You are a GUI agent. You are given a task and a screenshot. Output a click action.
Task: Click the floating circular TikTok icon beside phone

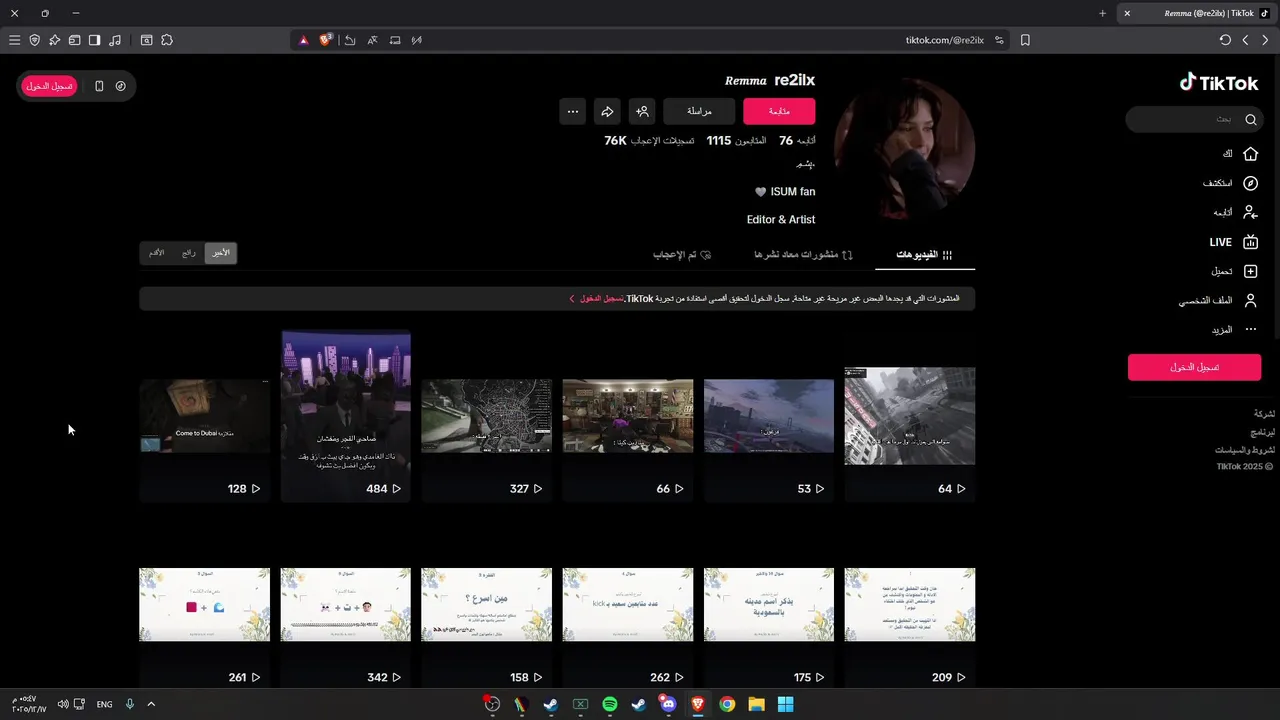121,86
